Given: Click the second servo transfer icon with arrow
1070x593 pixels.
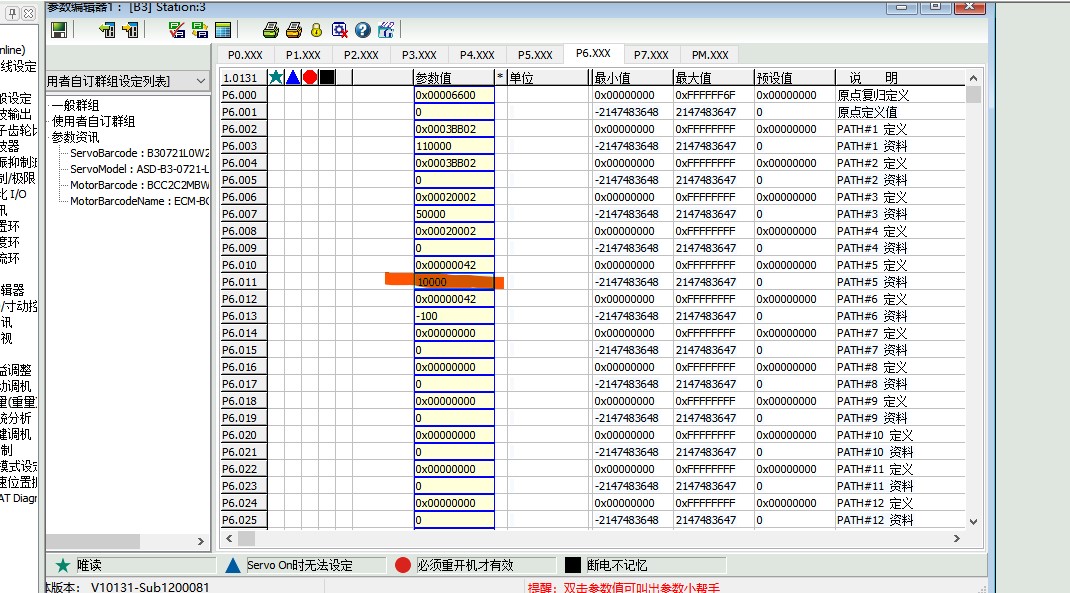Looking at the screenshot, I should 129,30.
